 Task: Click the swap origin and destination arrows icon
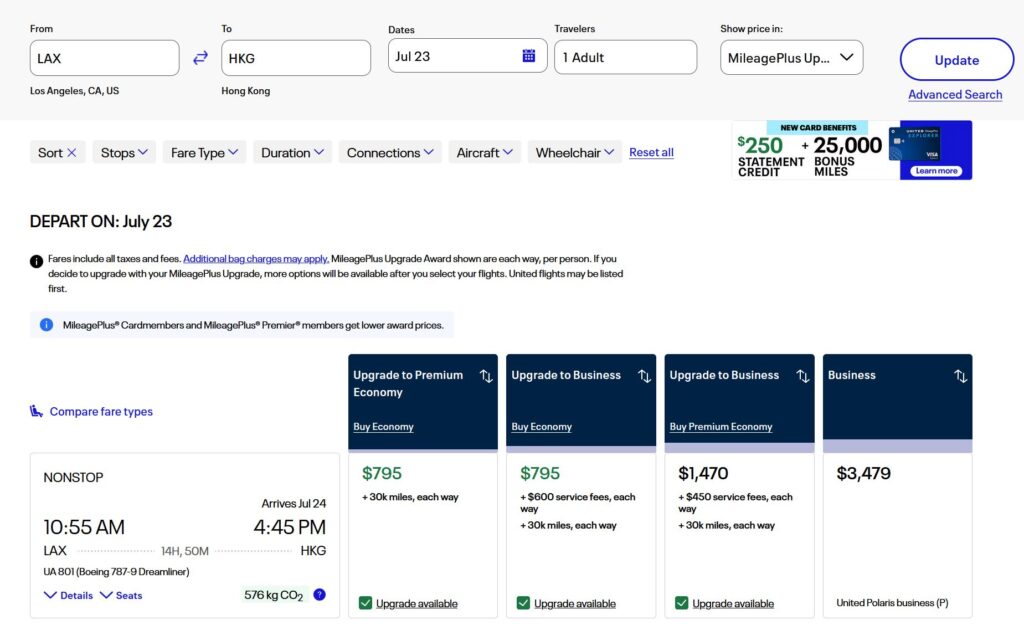pos(200,58)
